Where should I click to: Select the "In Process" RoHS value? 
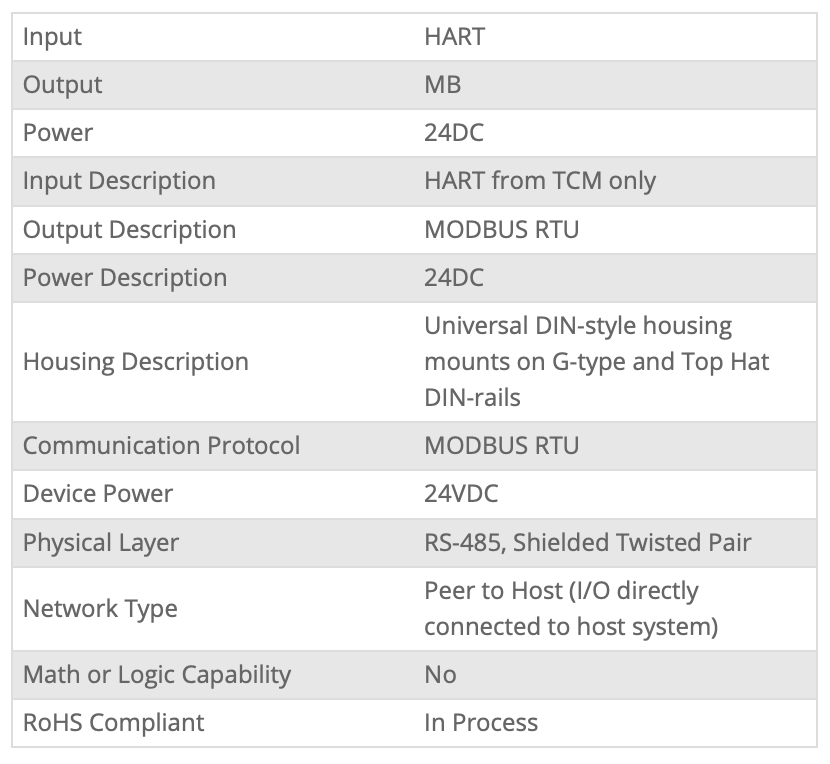480,722
